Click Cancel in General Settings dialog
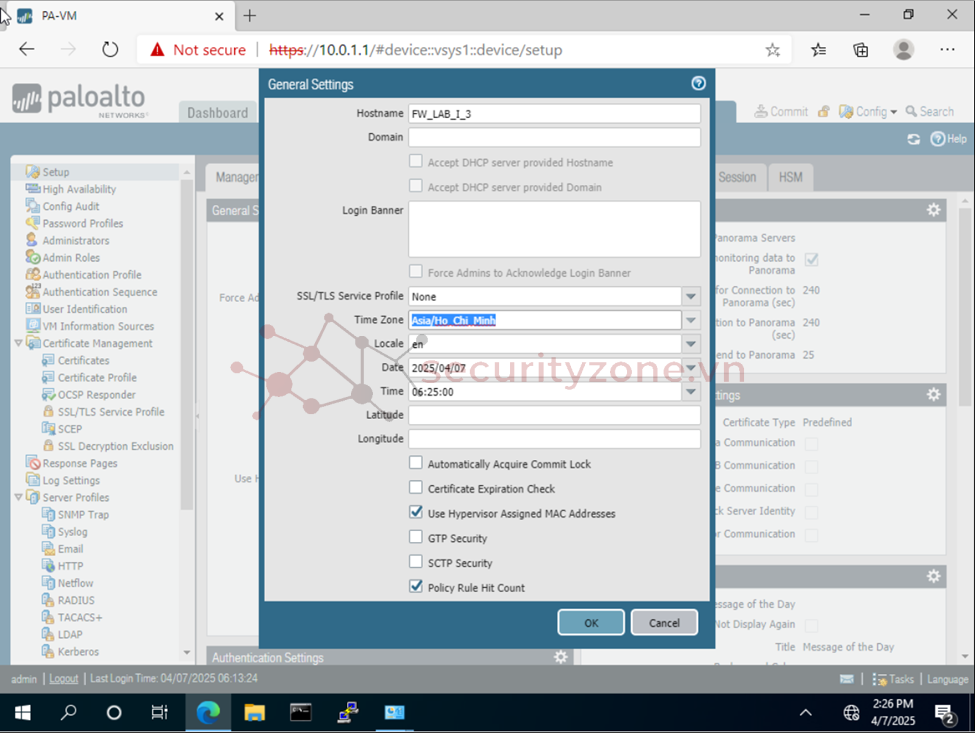Screen dimensions: 975x733 [664, 622]
